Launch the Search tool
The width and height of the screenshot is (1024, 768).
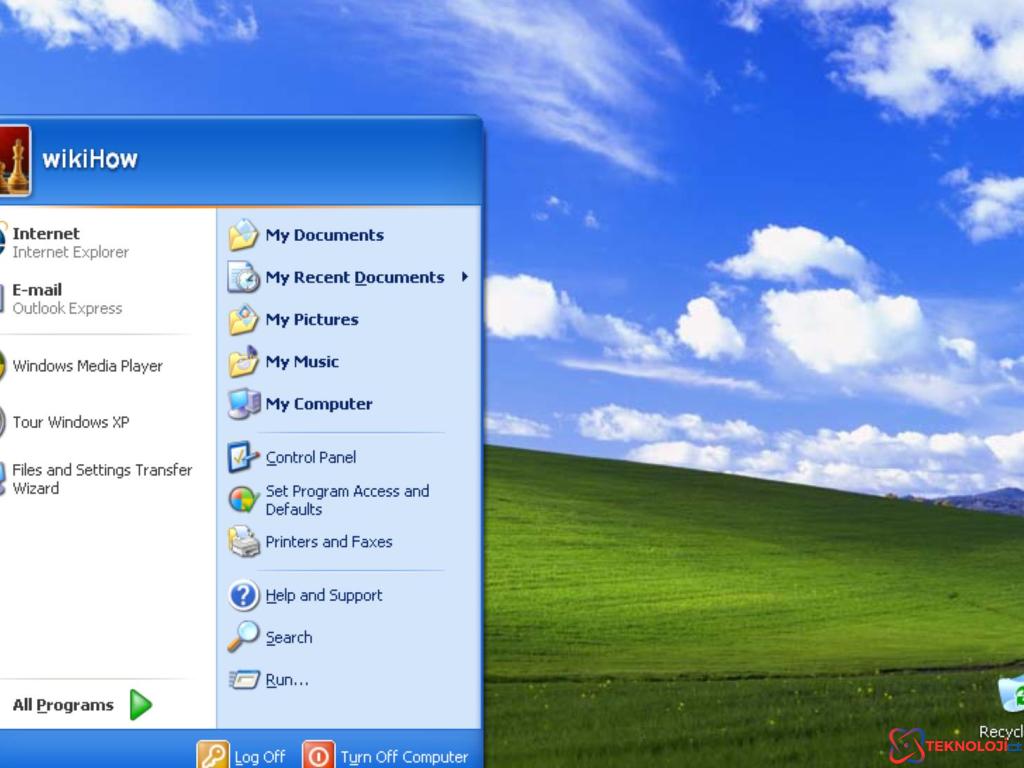coord(289,637)
